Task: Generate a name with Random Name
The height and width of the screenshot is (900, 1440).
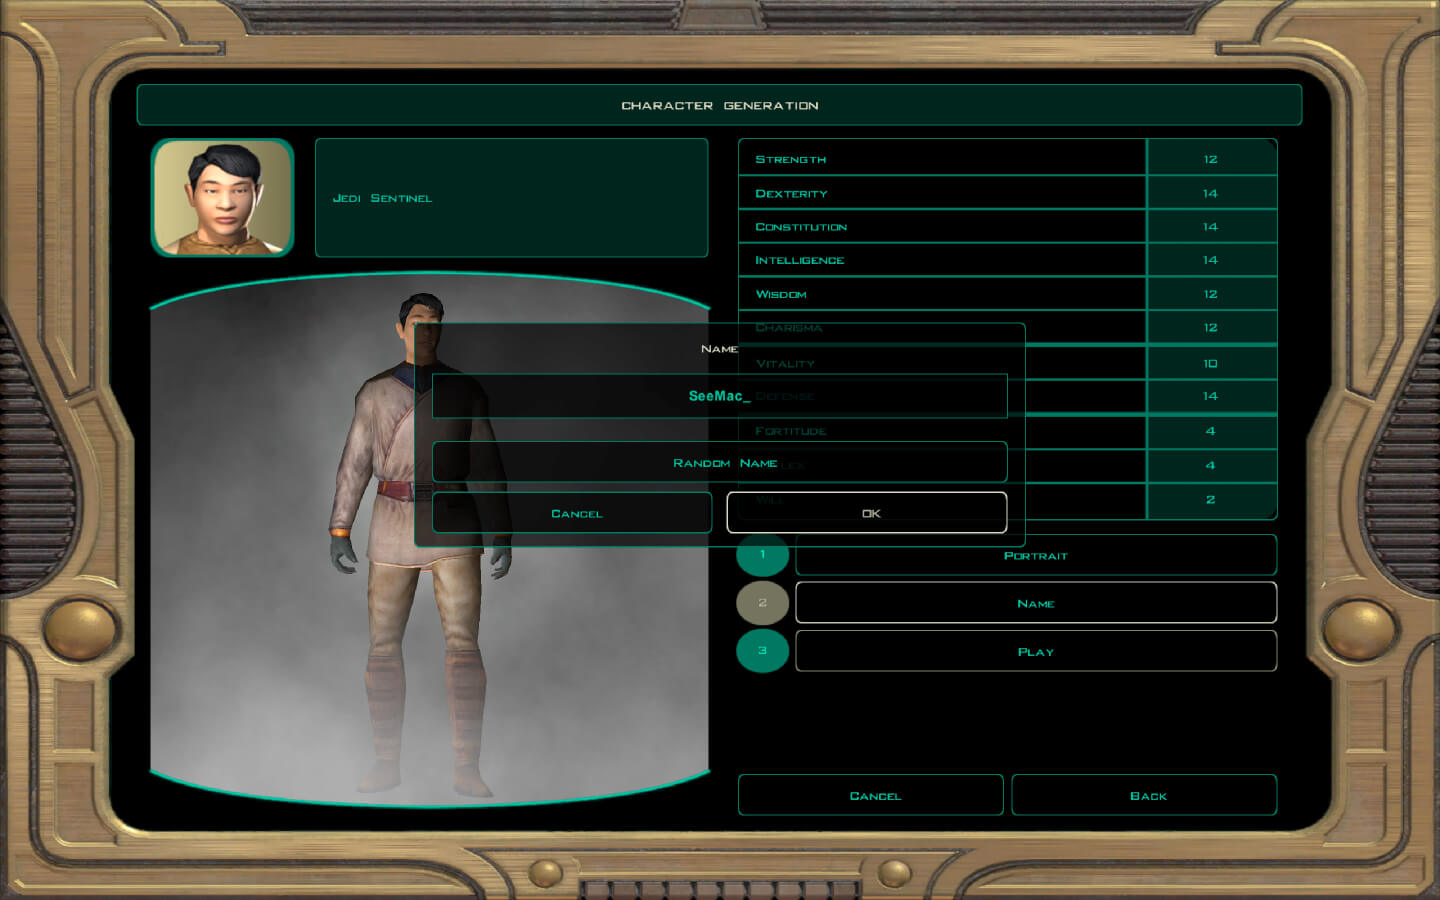Action: 719,463
